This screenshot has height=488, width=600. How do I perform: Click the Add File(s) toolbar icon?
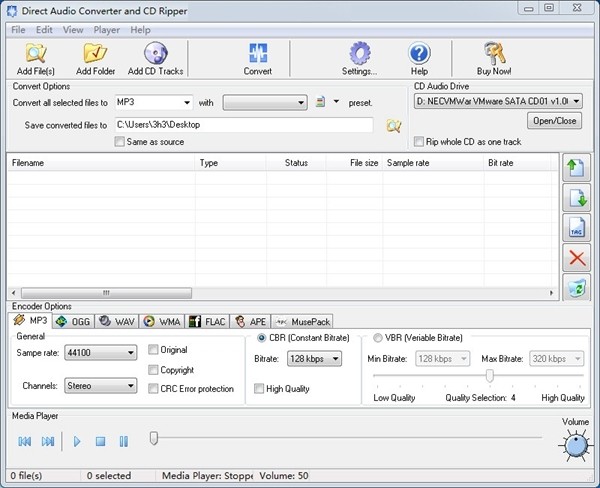click(36, 55)
